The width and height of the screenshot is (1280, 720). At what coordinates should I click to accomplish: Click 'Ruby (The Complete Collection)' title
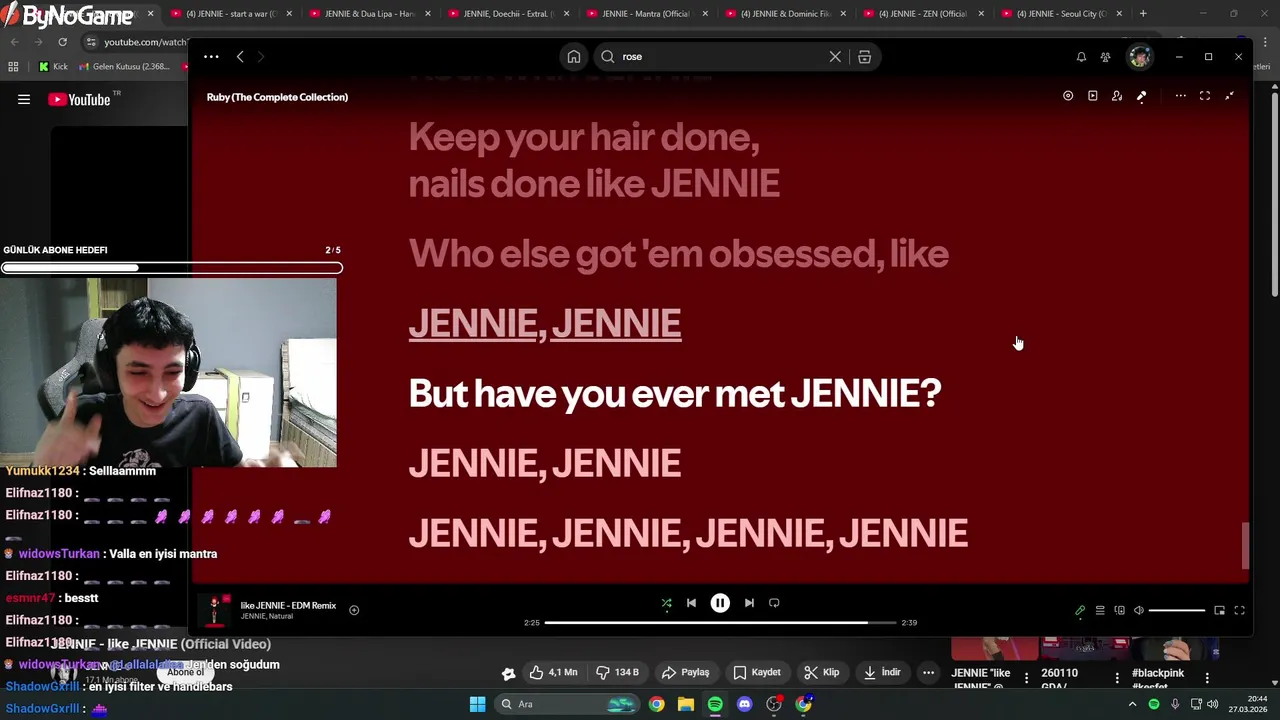click(277, 97)
